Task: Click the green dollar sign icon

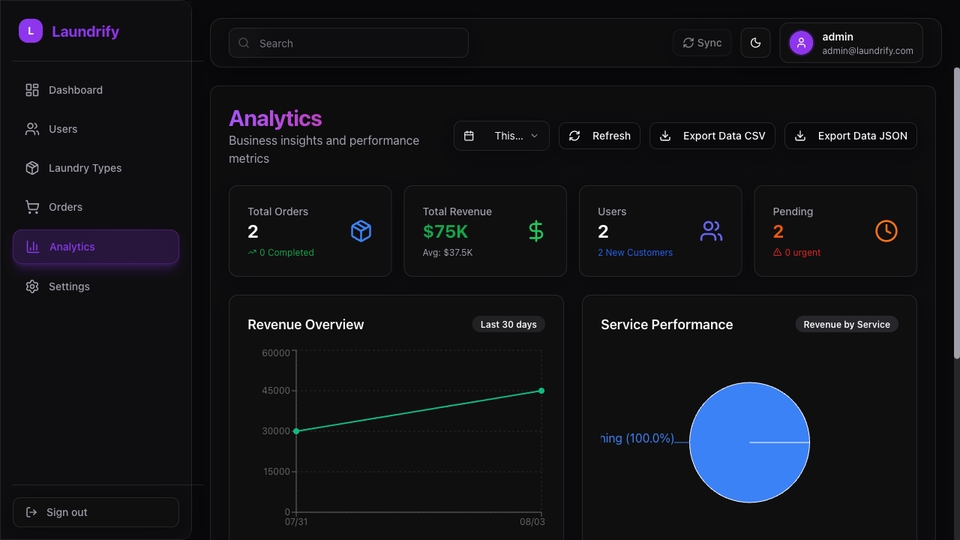Action: tap(536, 231)
